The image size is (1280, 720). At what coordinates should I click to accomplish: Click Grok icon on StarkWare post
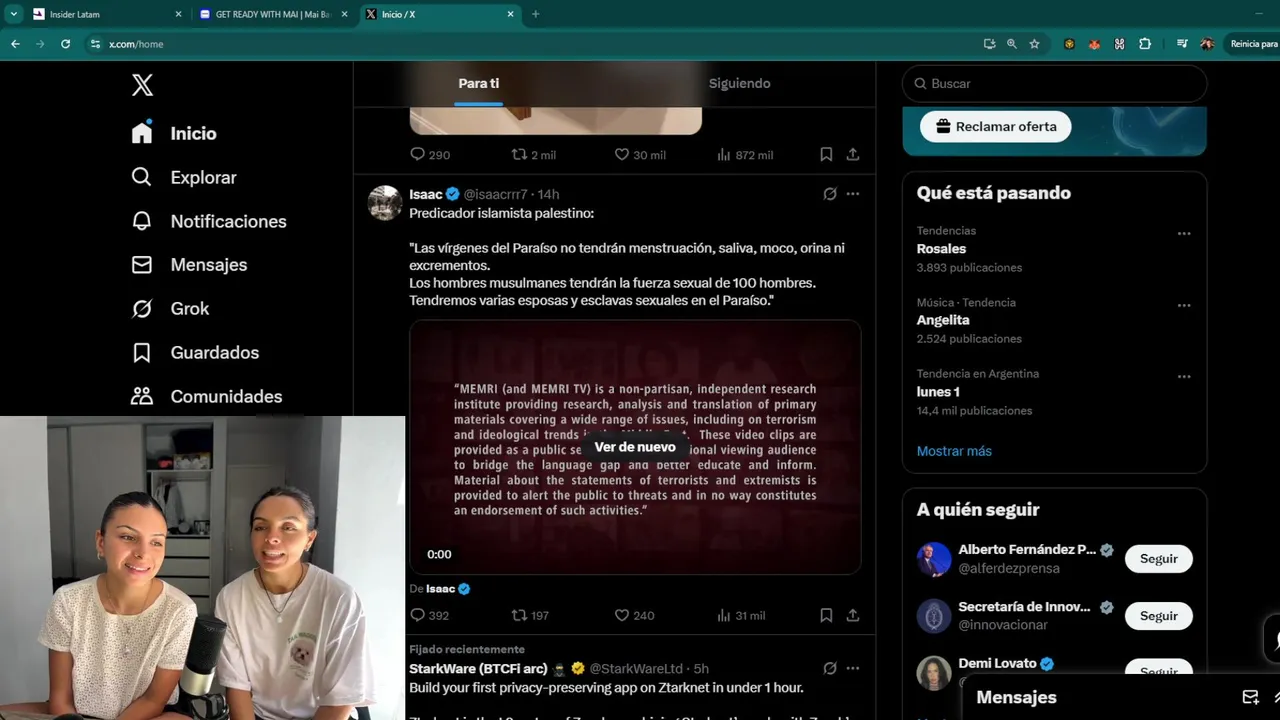(x=830, y=668)
